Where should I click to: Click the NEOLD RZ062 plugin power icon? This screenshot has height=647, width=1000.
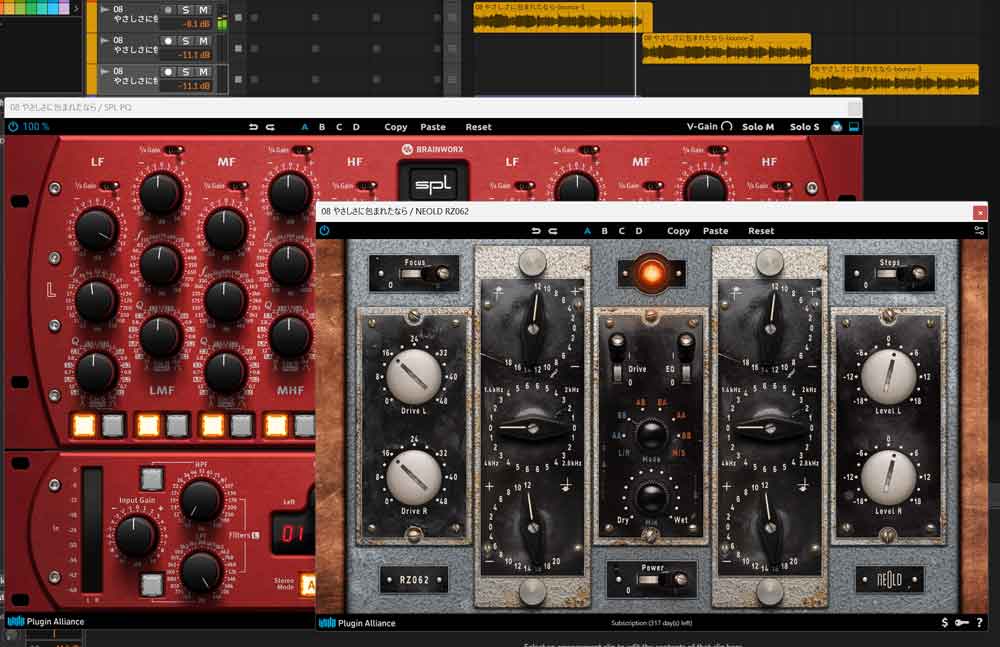point(324,231)
